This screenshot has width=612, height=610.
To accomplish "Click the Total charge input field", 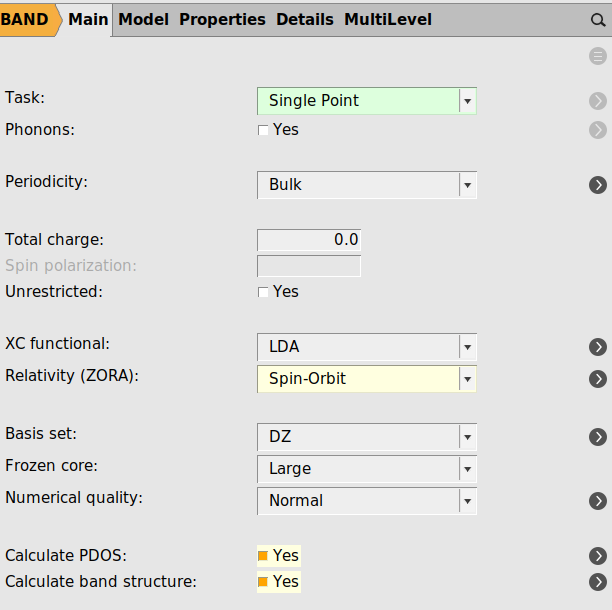I will coord(309,240).
